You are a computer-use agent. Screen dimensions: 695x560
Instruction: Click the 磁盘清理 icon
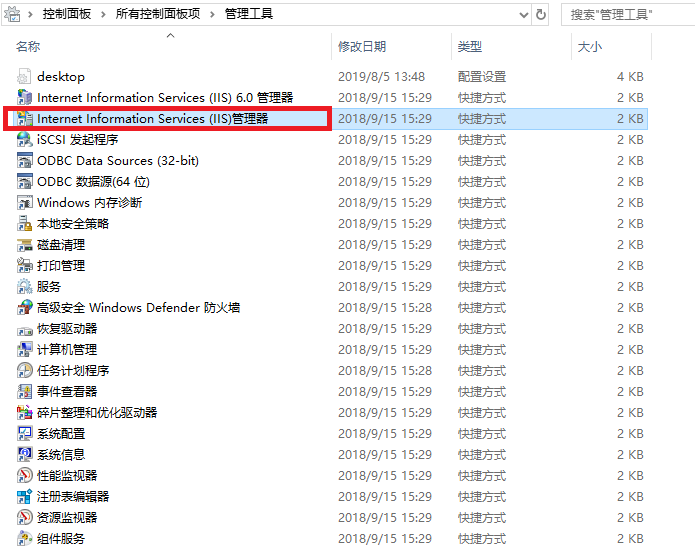[x=24, y=245]
